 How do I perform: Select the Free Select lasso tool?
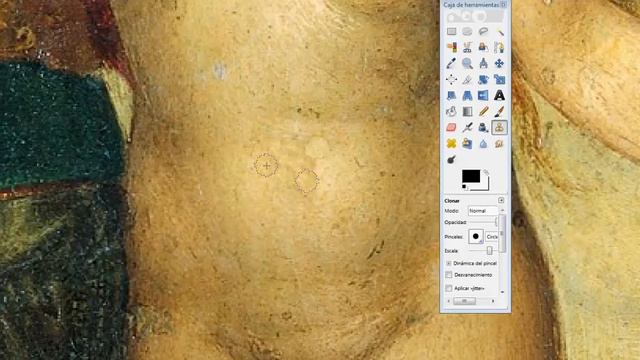483,32
